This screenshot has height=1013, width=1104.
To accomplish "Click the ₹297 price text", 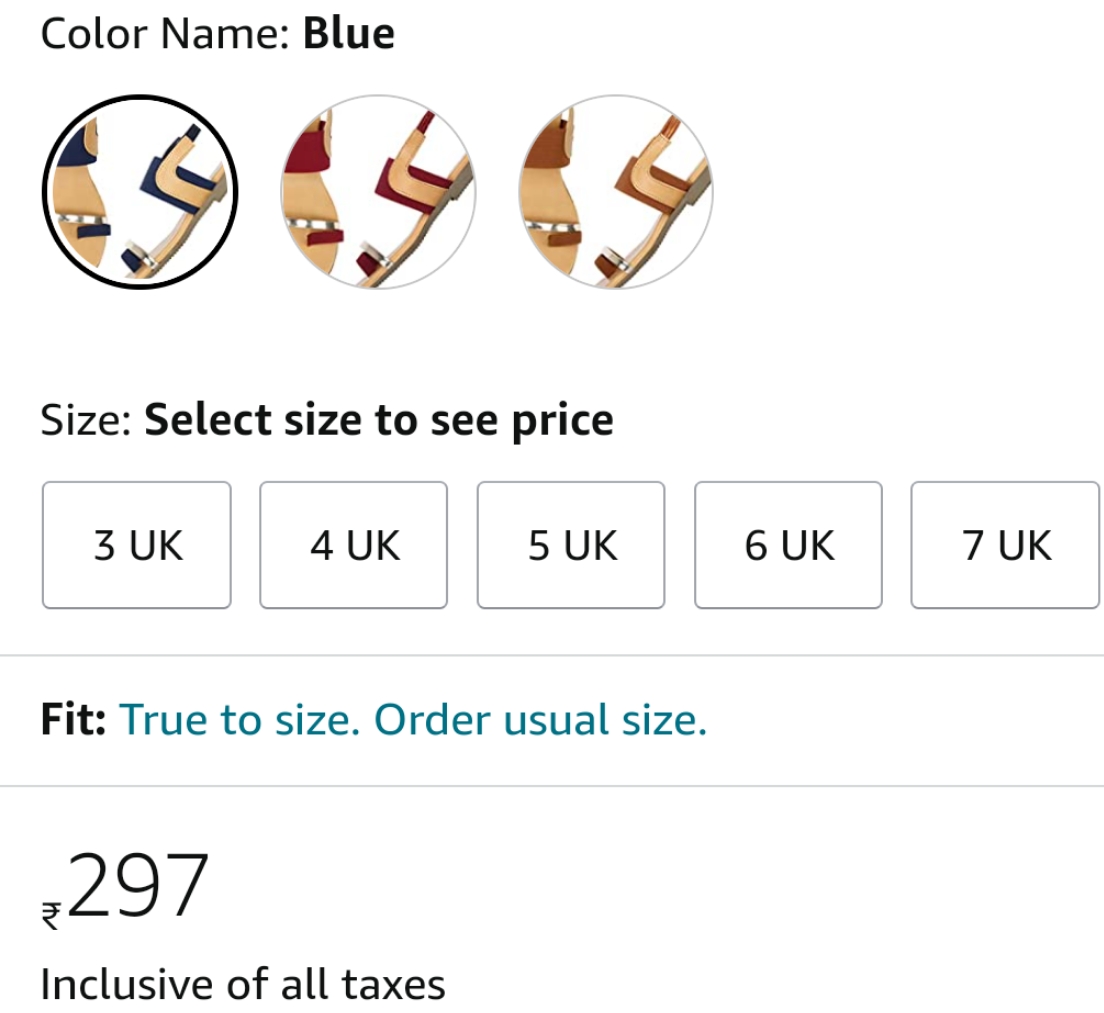I will pos(126,887).
